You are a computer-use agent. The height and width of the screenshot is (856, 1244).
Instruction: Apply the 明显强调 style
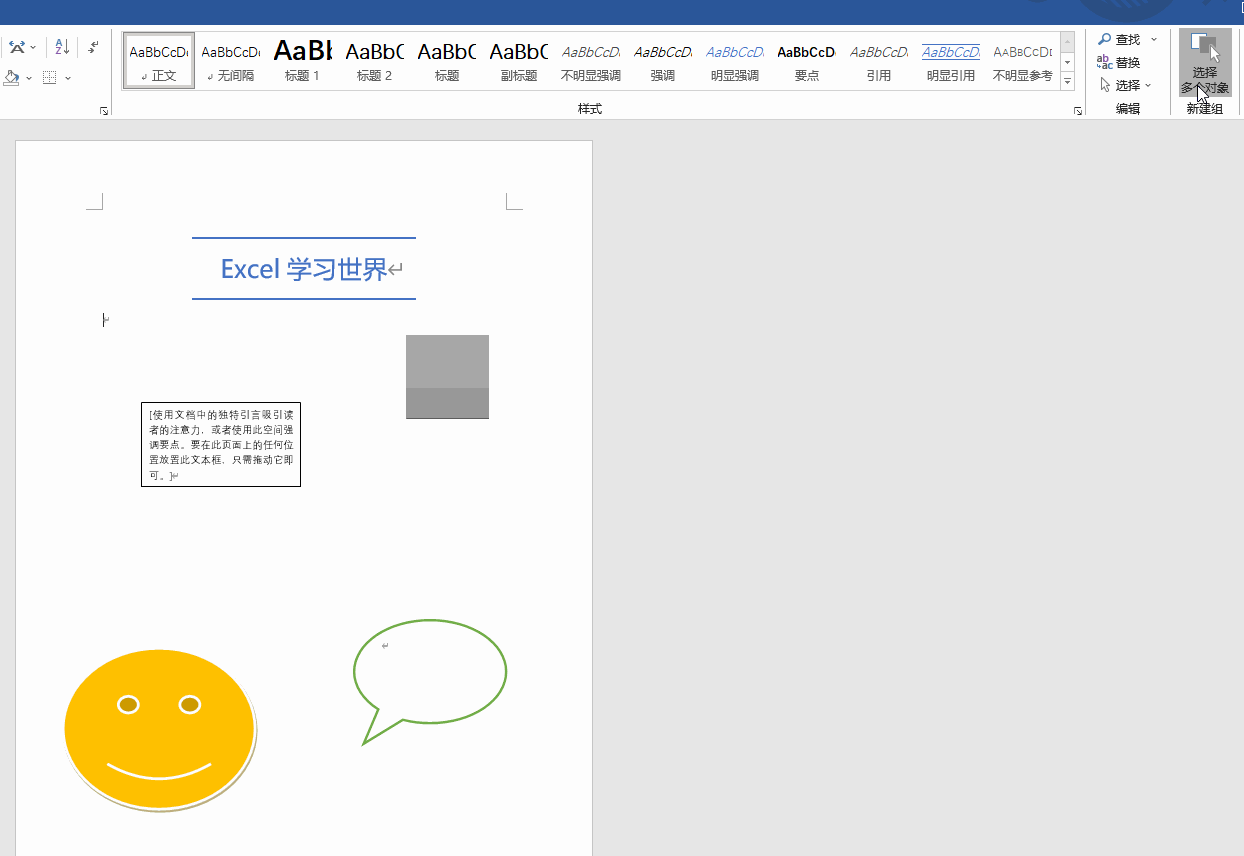click(735, 60)
